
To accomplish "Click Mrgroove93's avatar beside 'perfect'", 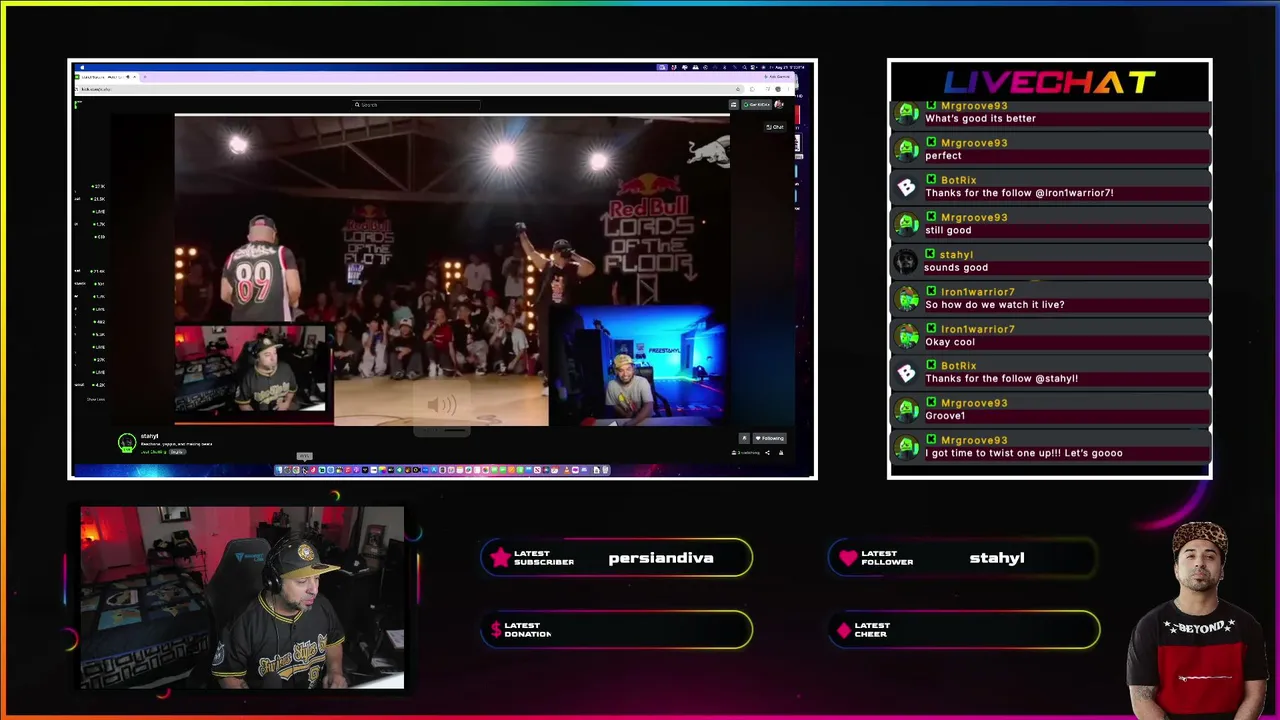I will click(906, 149).
